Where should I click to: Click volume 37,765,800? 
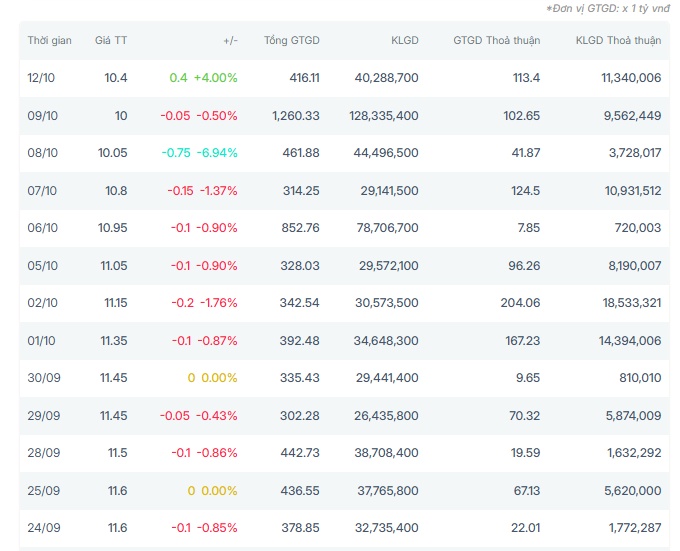pyautogui.click(x=388, y=491)
